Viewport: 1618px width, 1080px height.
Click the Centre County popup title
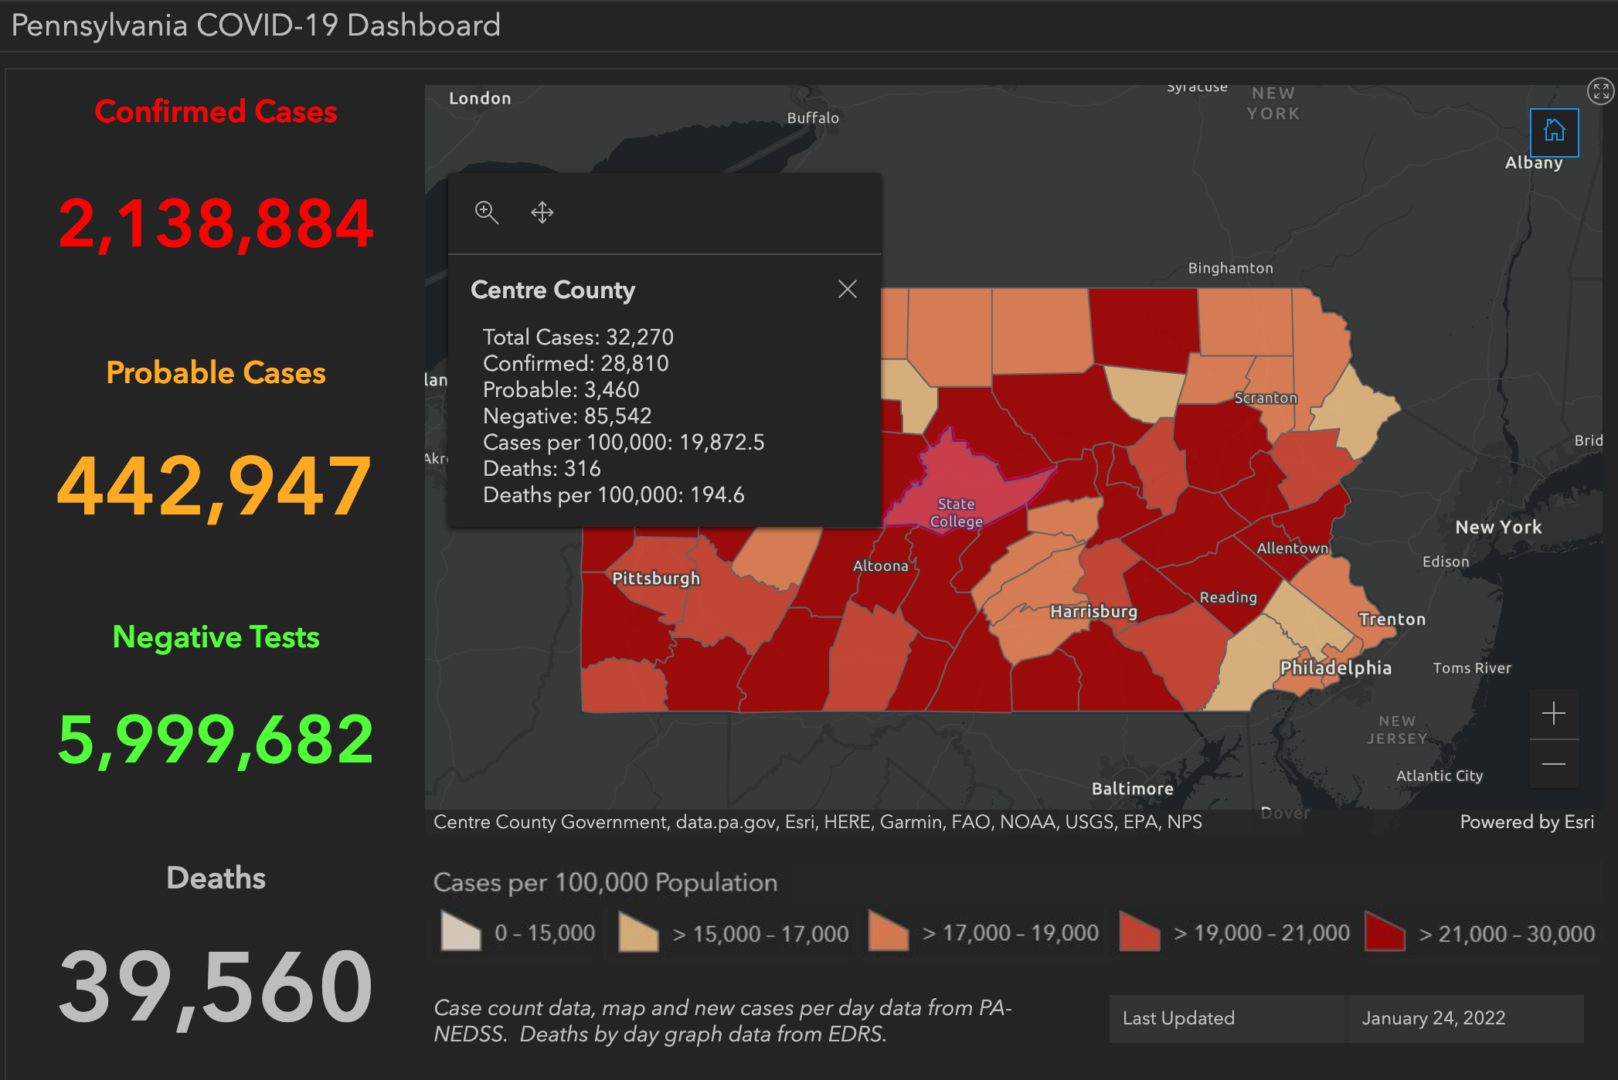(553, 290)
